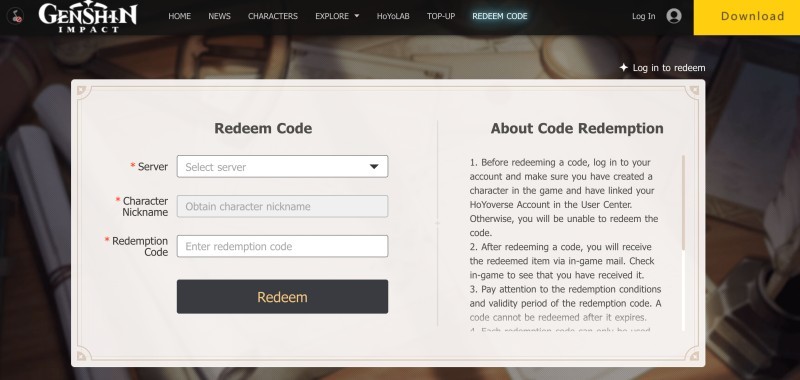The width and height of the screenshot is (800, 380).
Task: Click the yellow Download button
Action: 747,17
